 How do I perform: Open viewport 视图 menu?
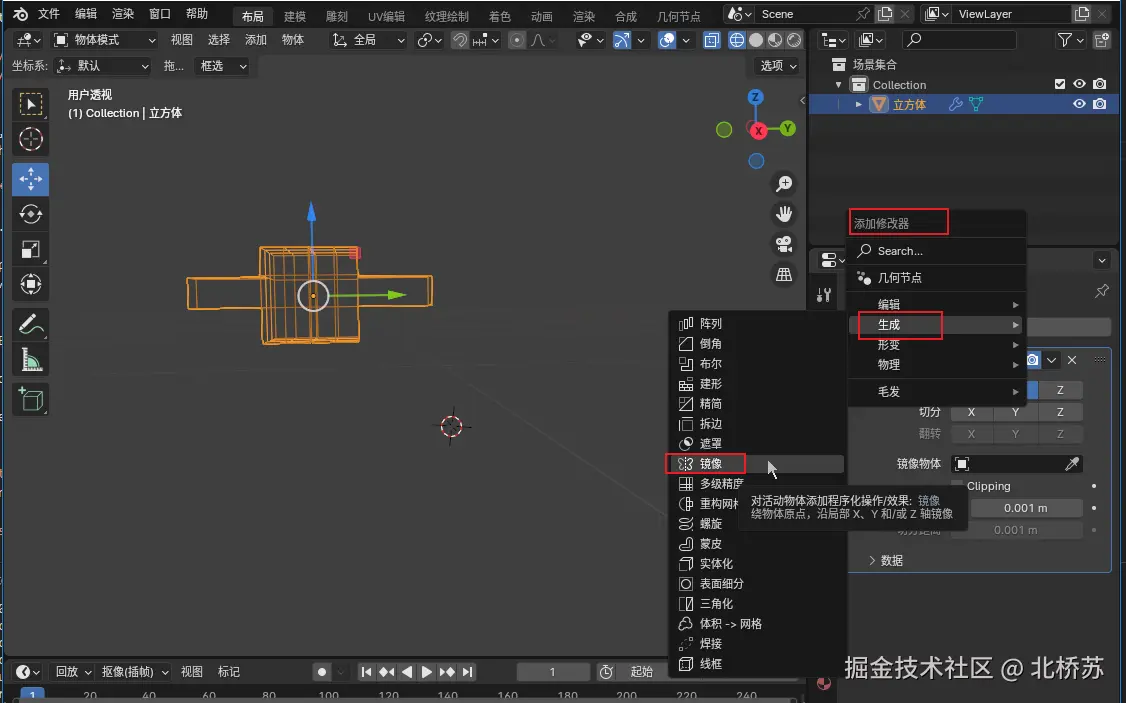click(x=182, y=40)
